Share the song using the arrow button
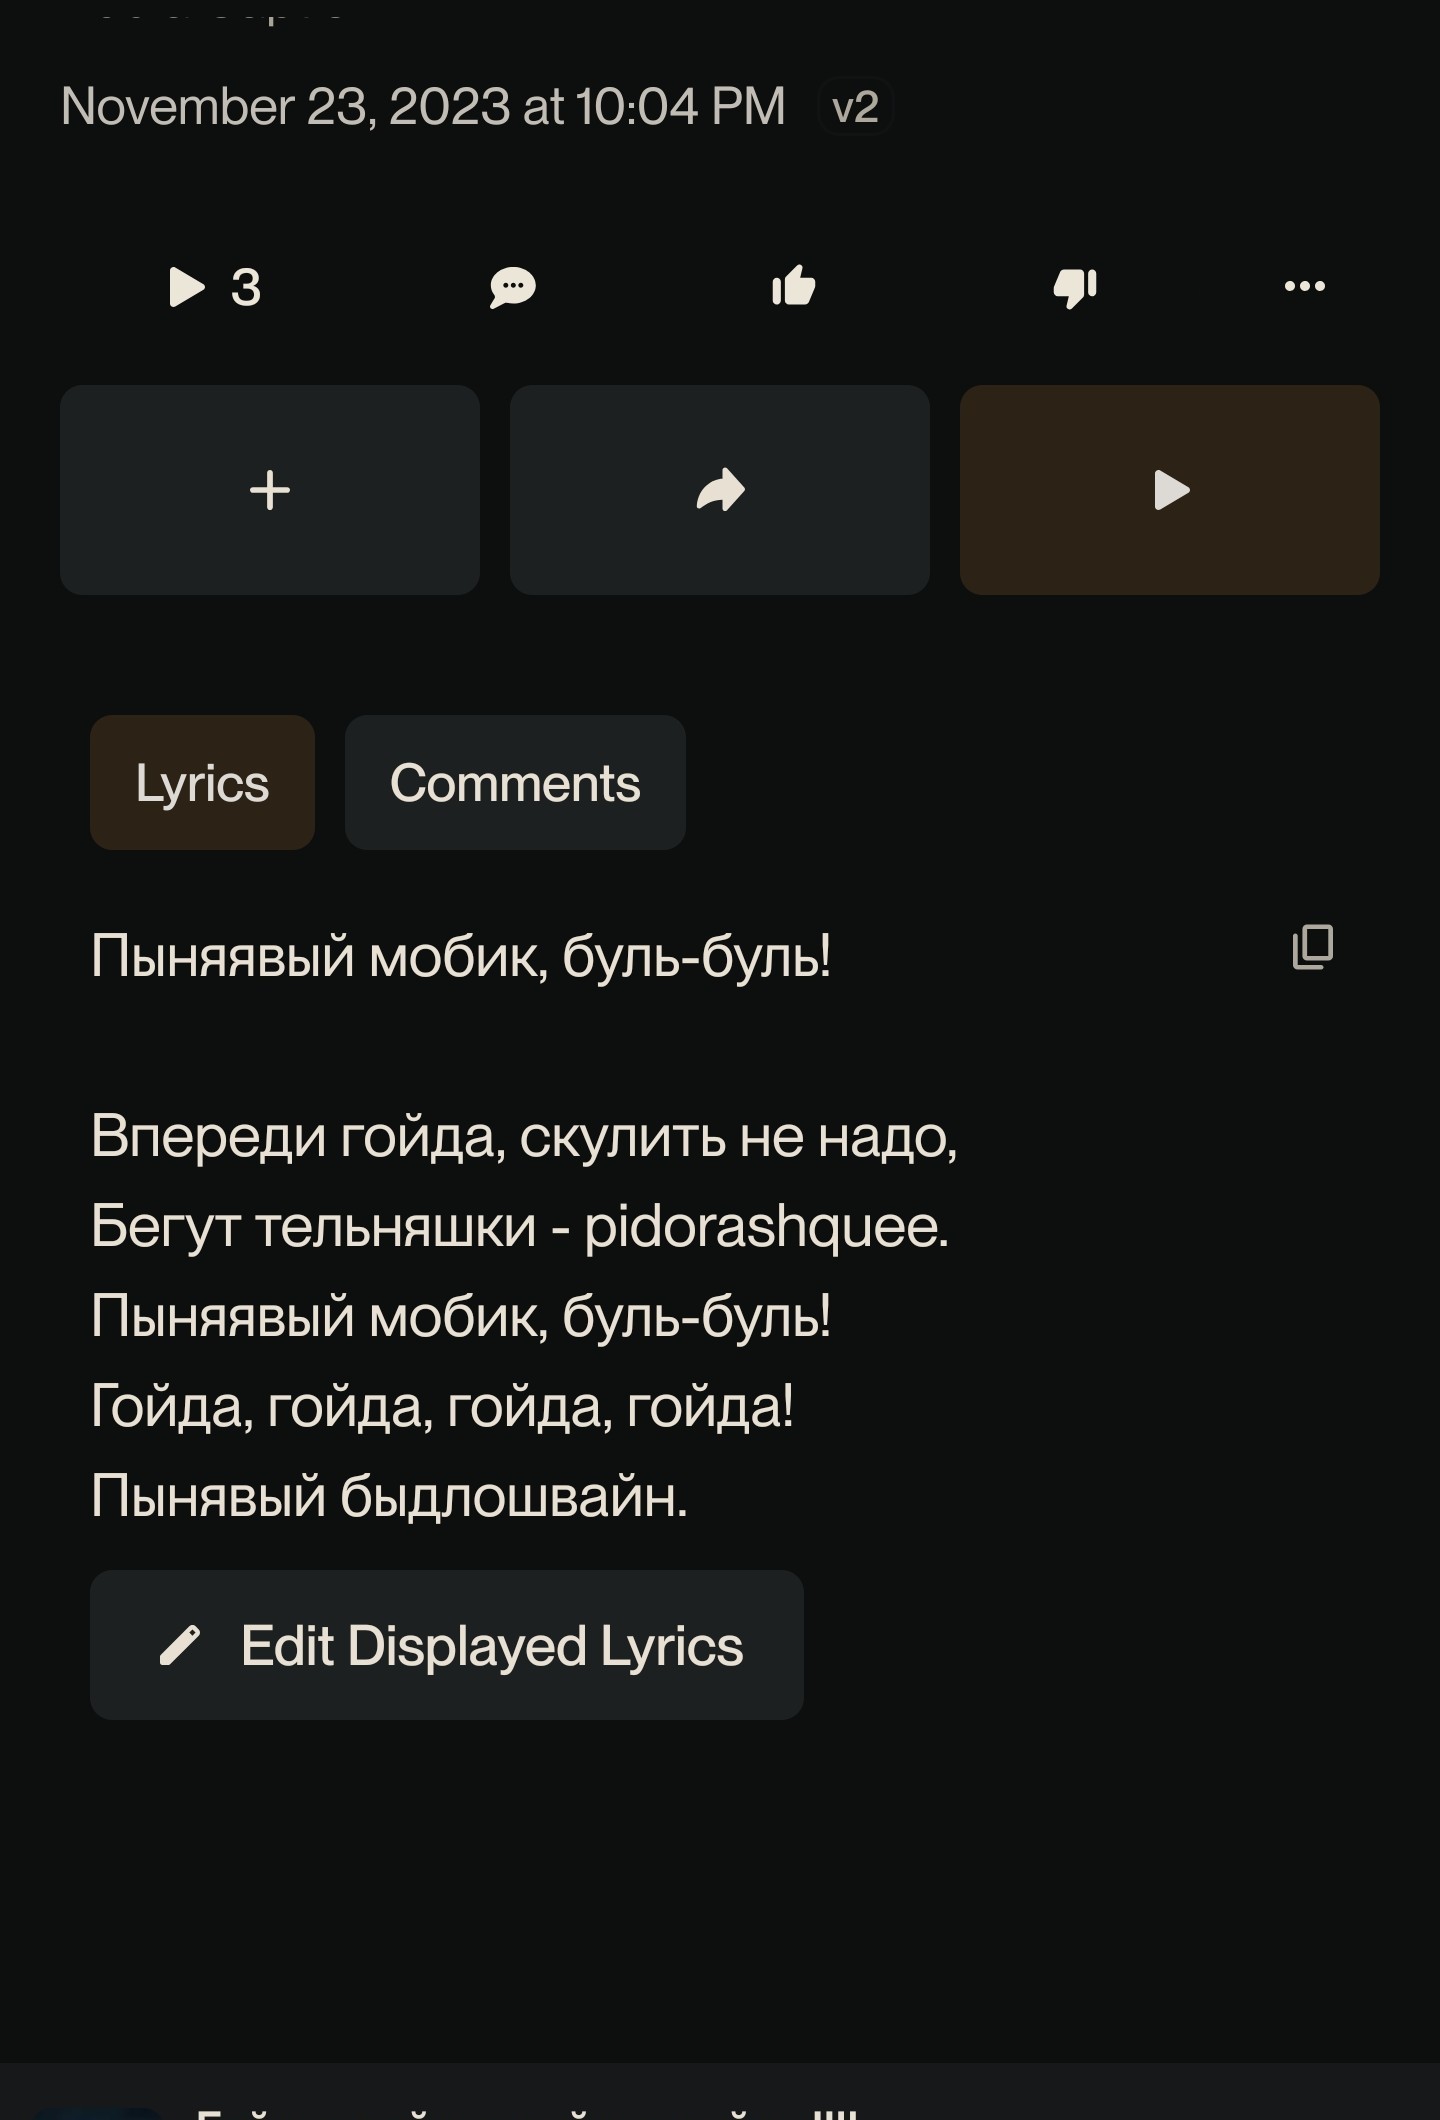 click(x=720, y=490)
